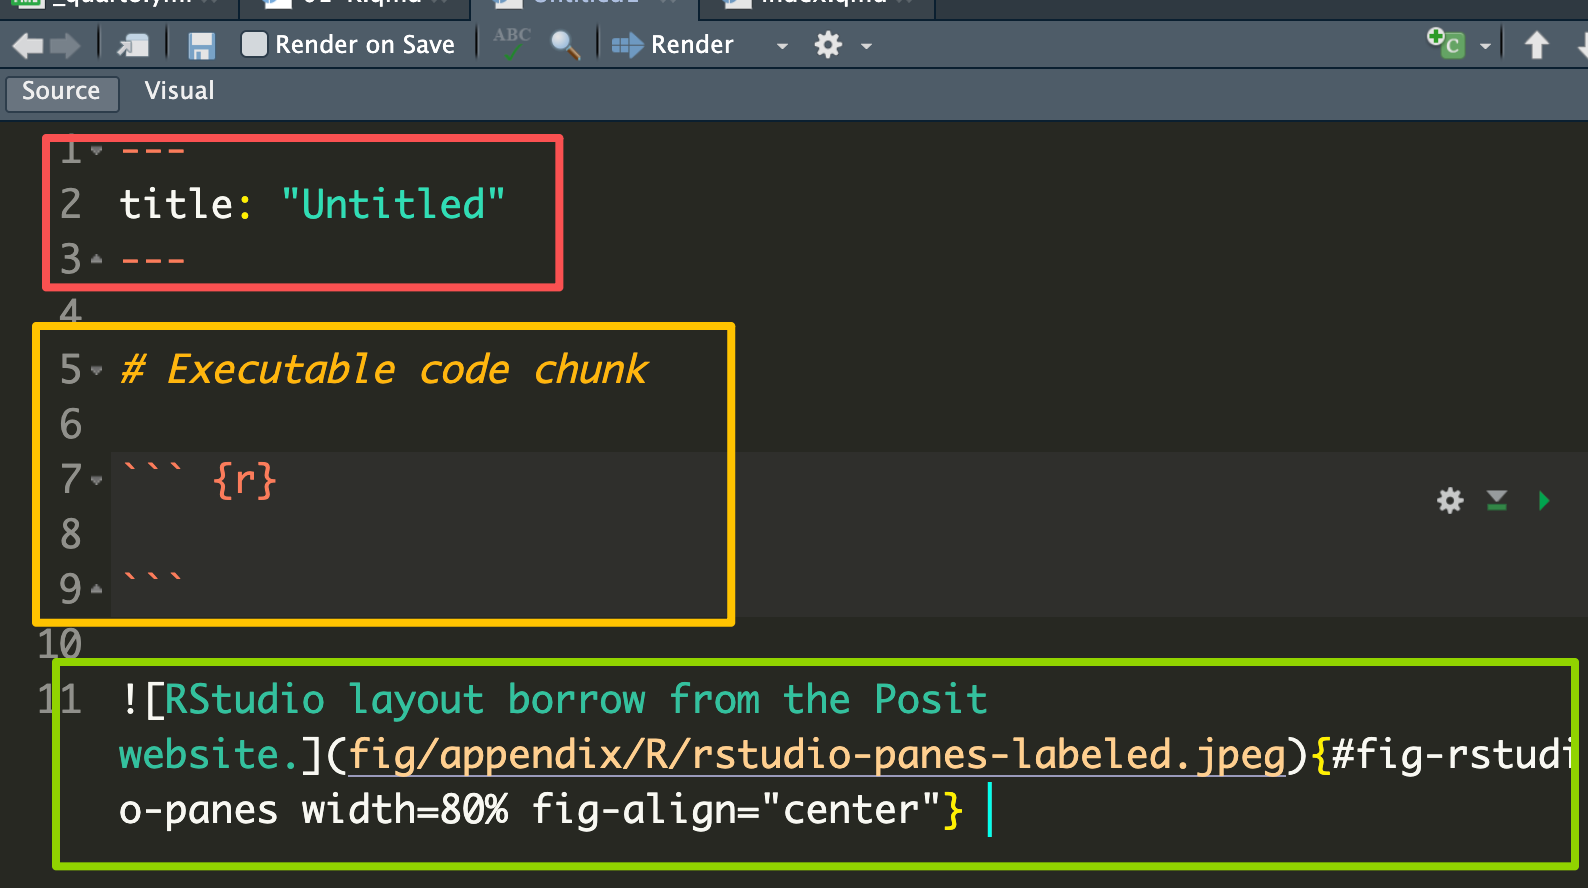Enable the Render on Save checkbox
The width and height of the screenshot is (1588, 888).
click(254, 44)
